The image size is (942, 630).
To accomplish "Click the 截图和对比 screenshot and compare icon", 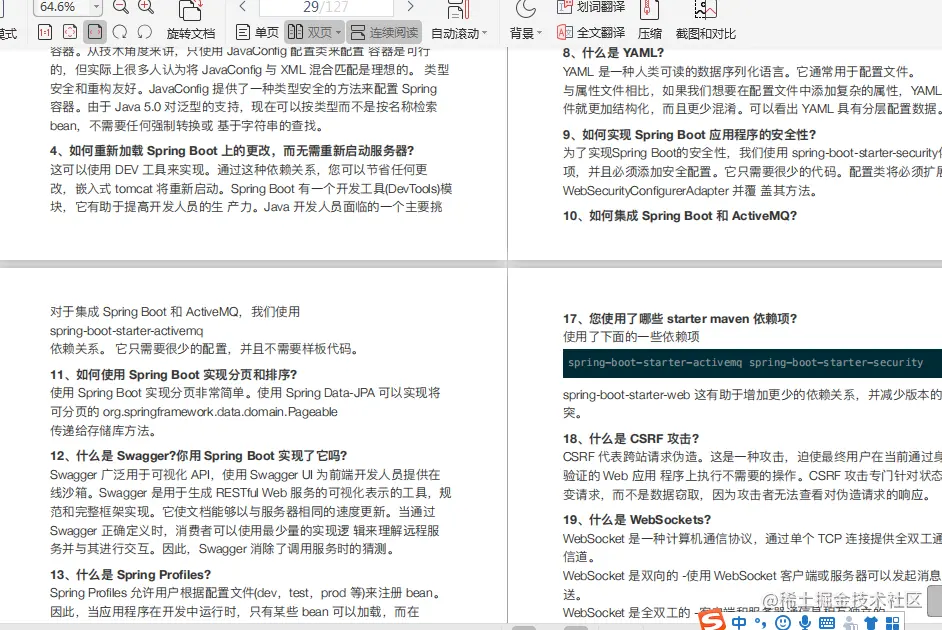I will (705, 10).
